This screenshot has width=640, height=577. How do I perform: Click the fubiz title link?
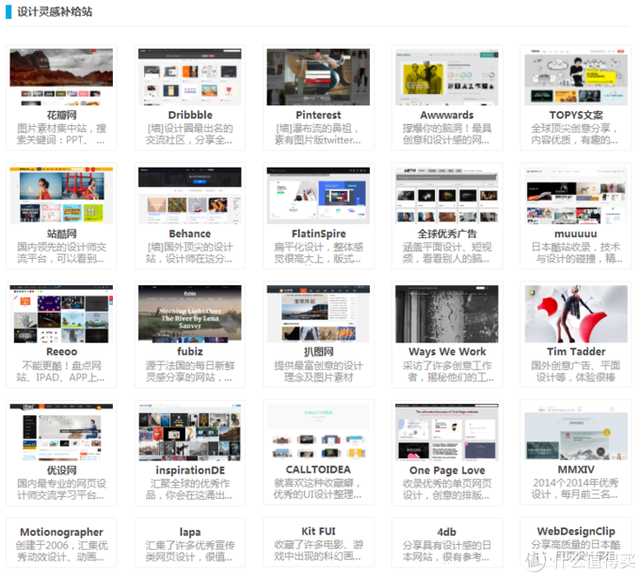(190, 352)
